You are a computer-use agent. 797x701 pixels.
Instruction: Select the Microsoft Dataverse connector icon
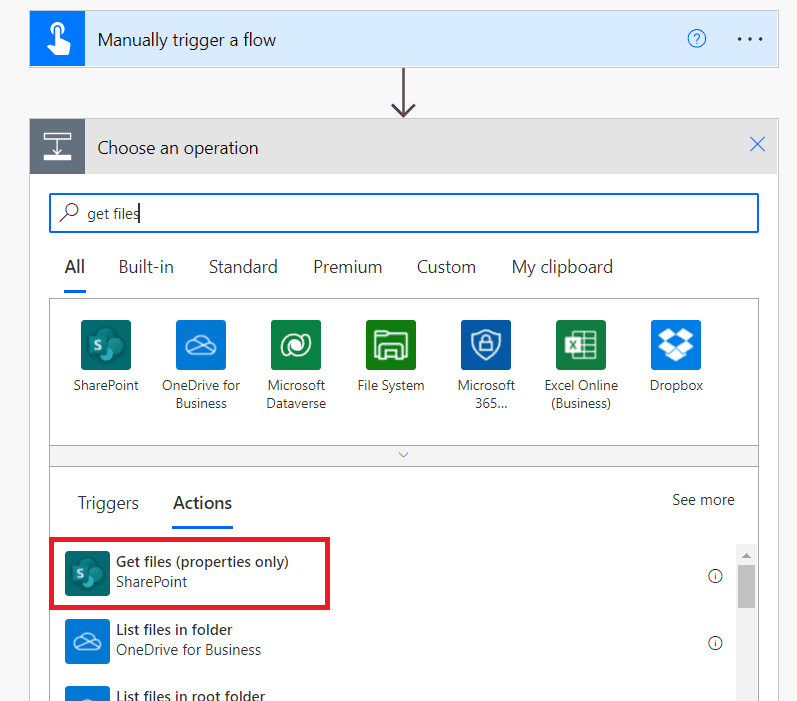click(x=296, y=345)
